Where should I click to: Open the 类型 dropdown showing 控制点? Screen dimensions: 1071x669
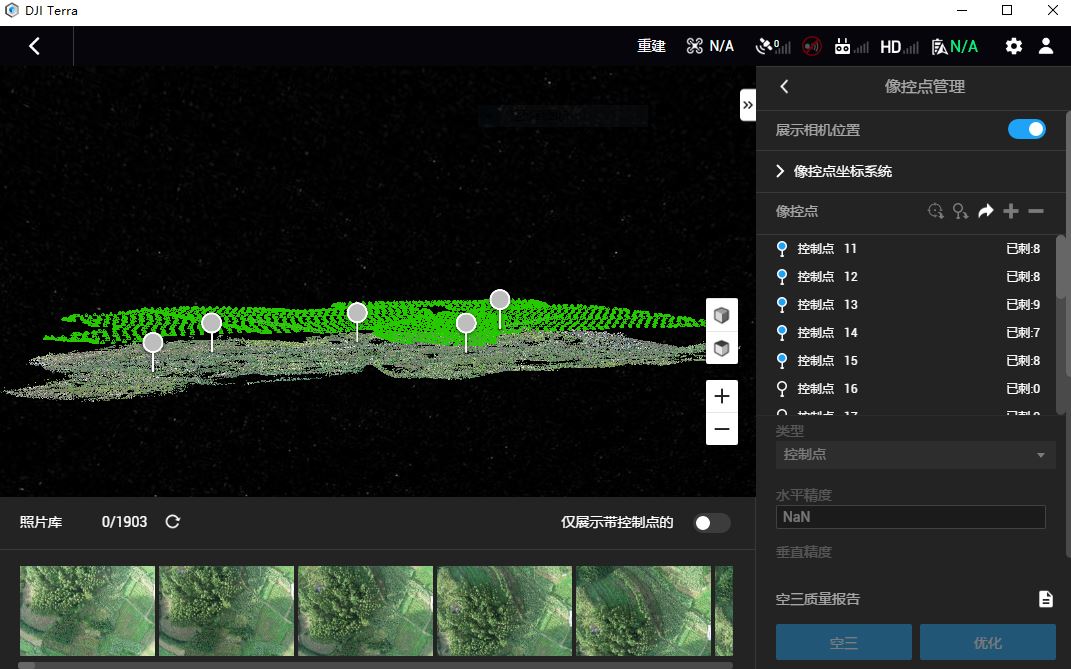click(x=915, y=454)
